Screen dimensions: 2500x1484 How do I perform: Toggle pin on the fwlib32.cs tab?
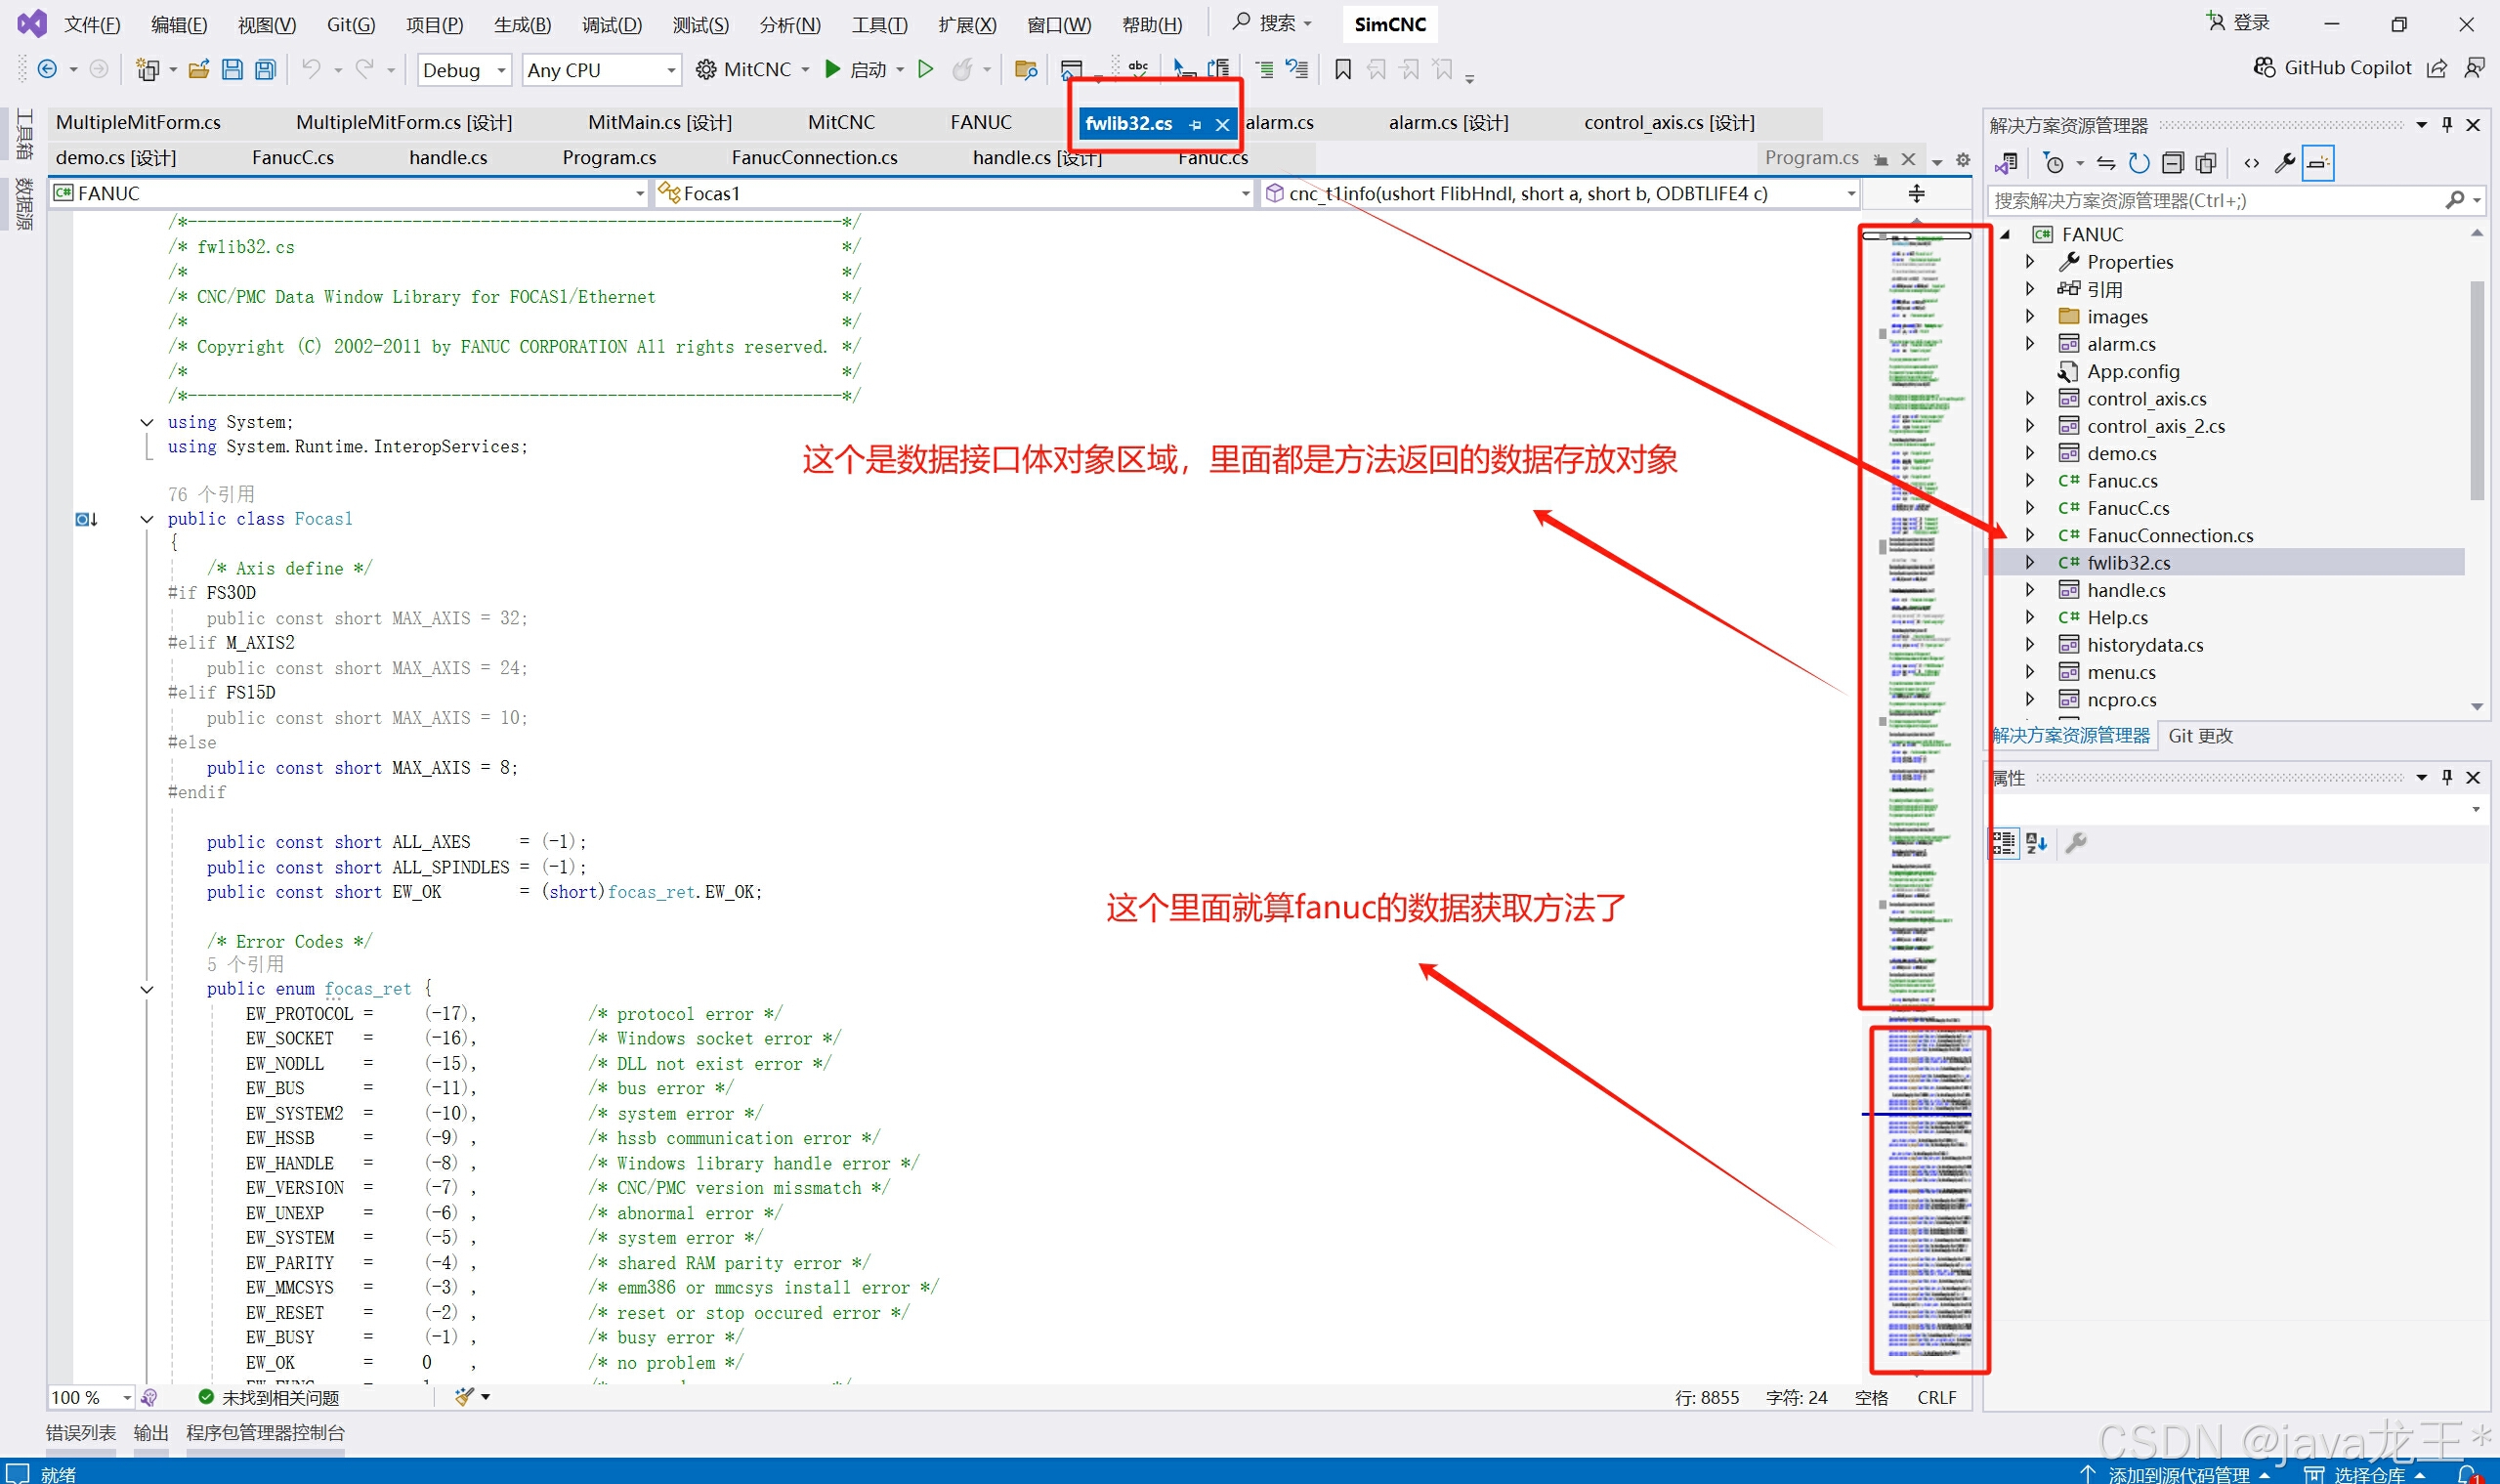(1195, 125)
